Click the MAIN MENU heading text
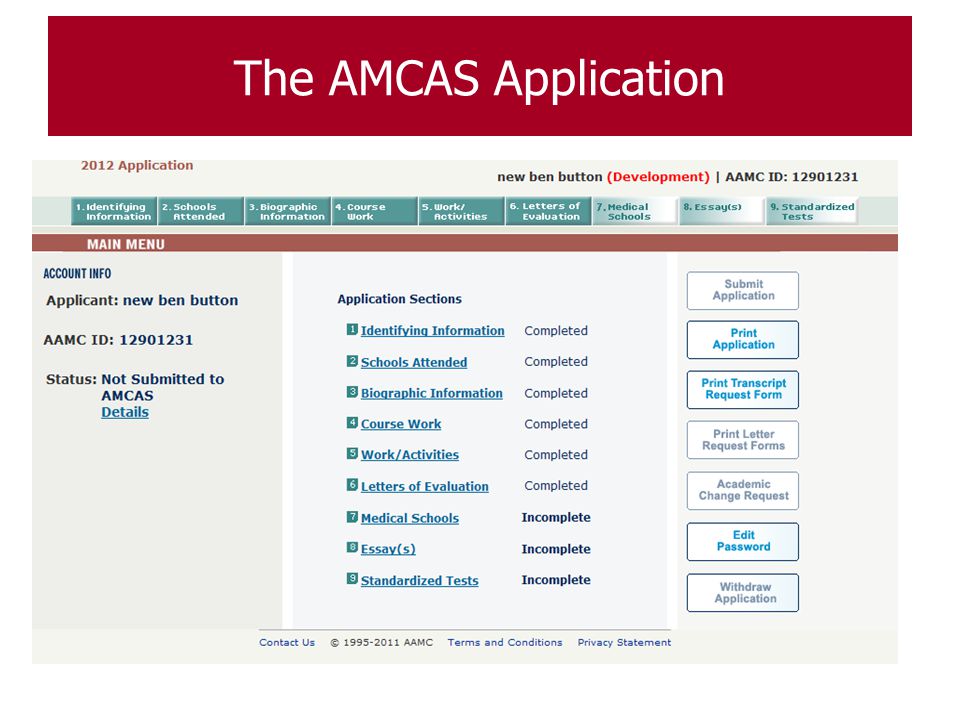The height and width of the screenshot is (720, 960). 126,244
